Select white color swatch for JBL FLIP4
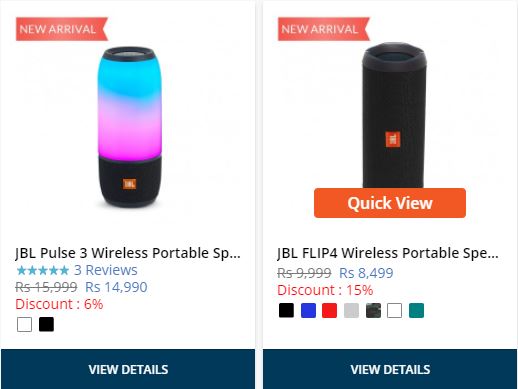 [x=395, y=310]
